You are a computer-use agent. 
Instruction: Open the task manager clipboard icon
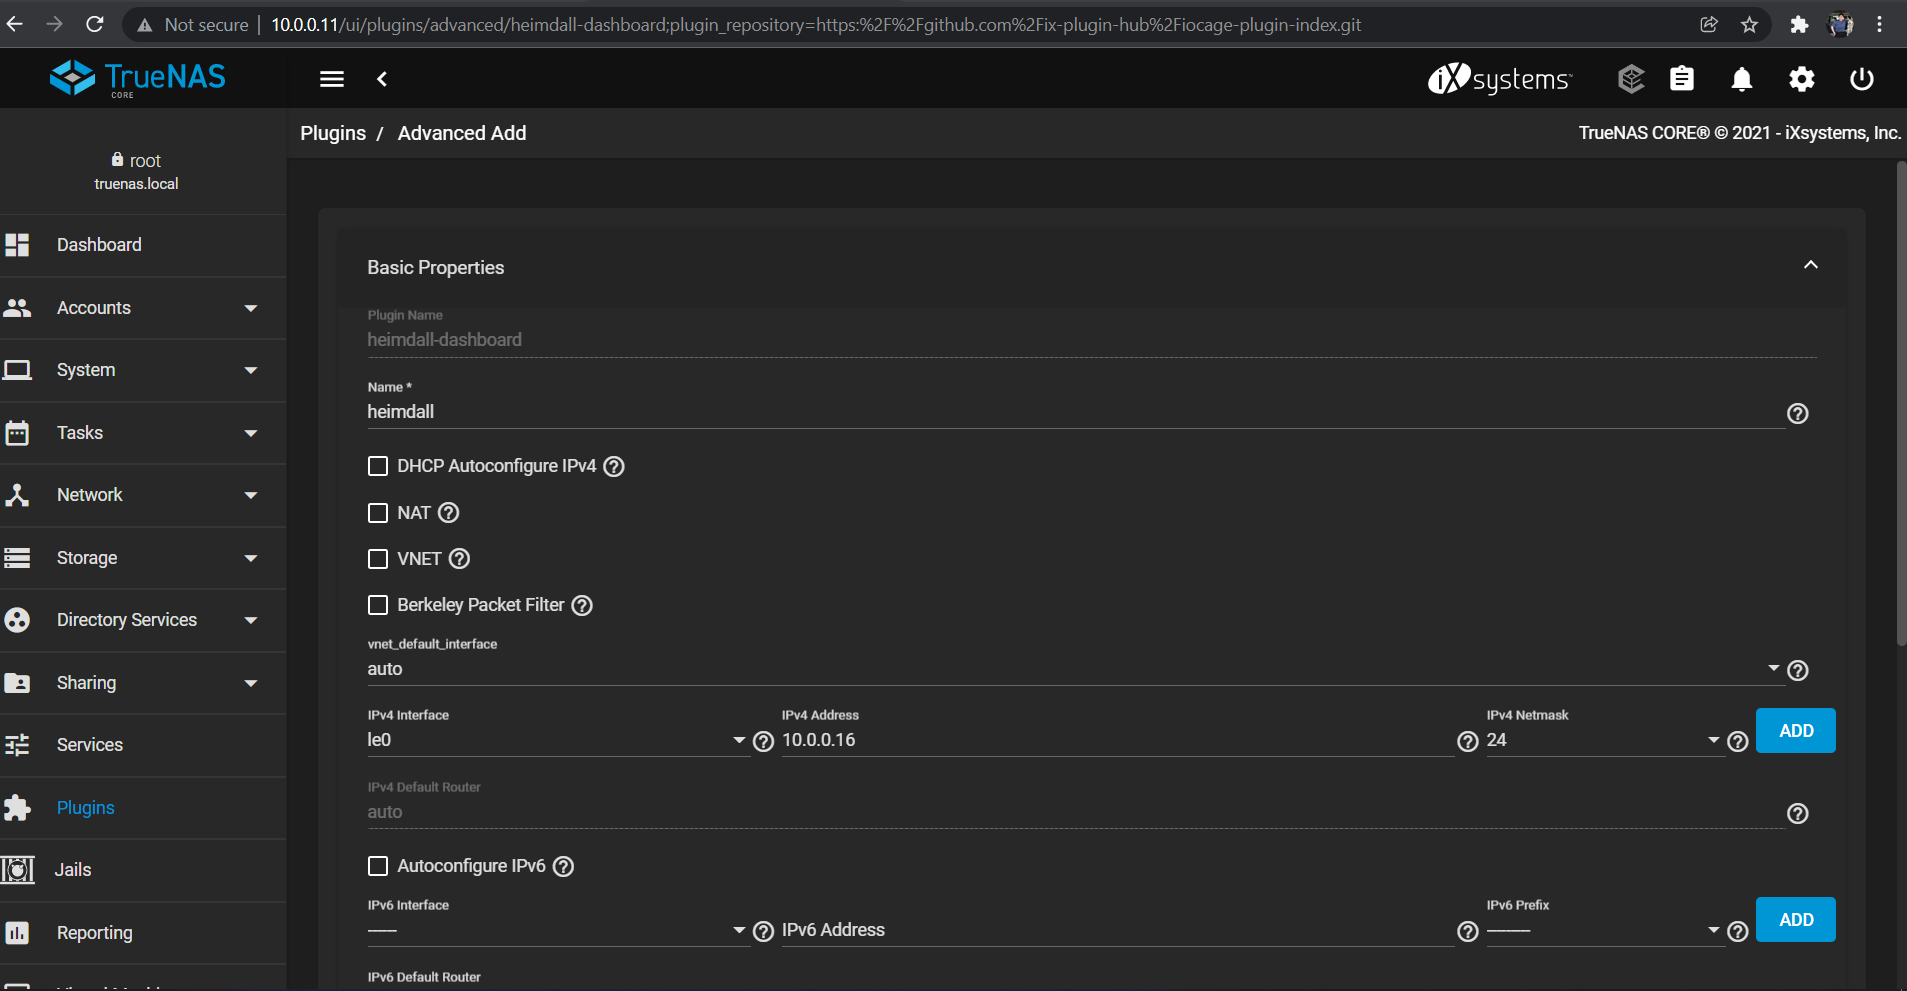[x=1682, y=79]
